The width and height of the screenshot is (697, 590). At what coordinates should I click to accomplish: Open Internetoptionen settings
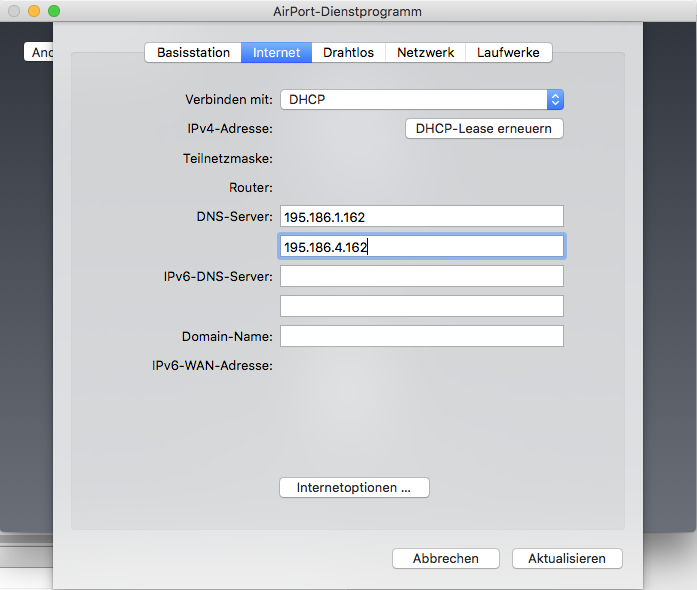354,488
